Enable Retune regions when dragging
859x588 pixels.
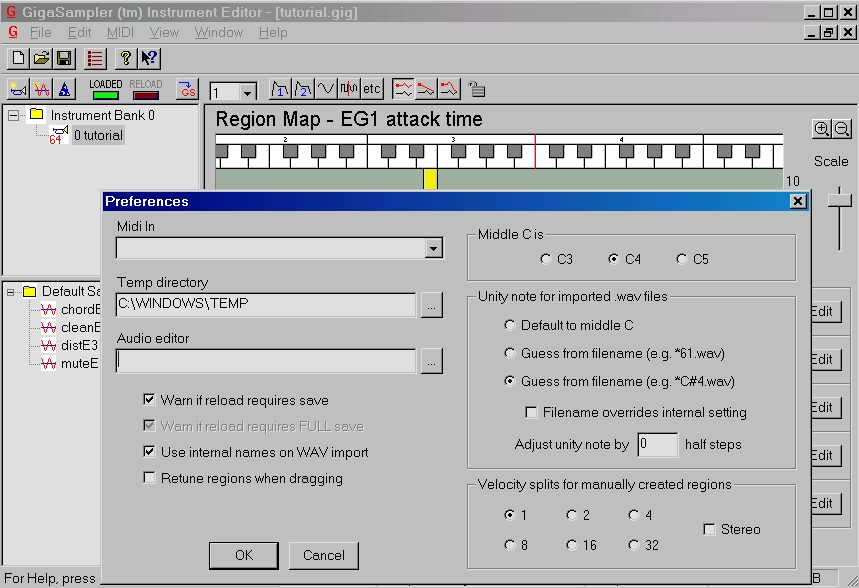(x=149, y=477)
